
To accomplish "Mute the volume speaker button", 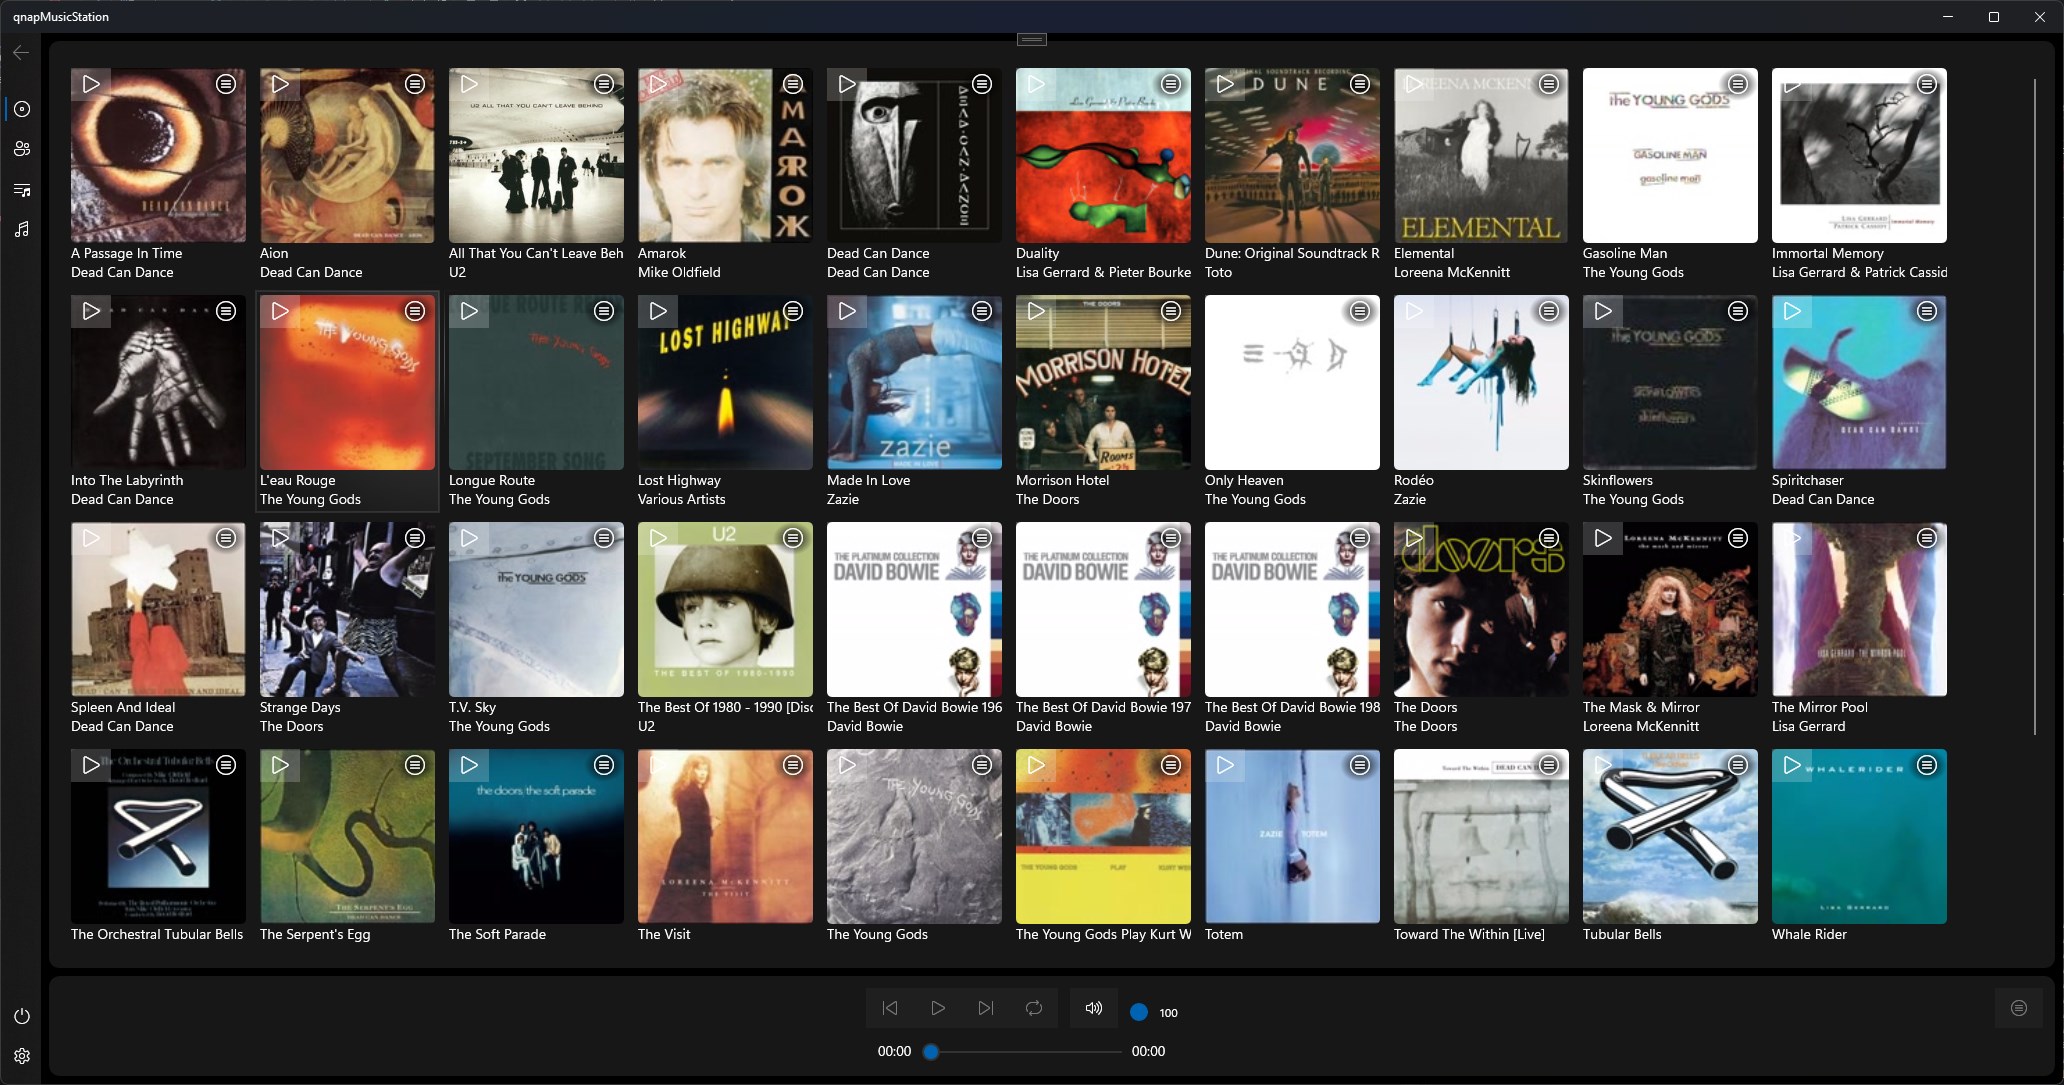I will [1094, 1008].
